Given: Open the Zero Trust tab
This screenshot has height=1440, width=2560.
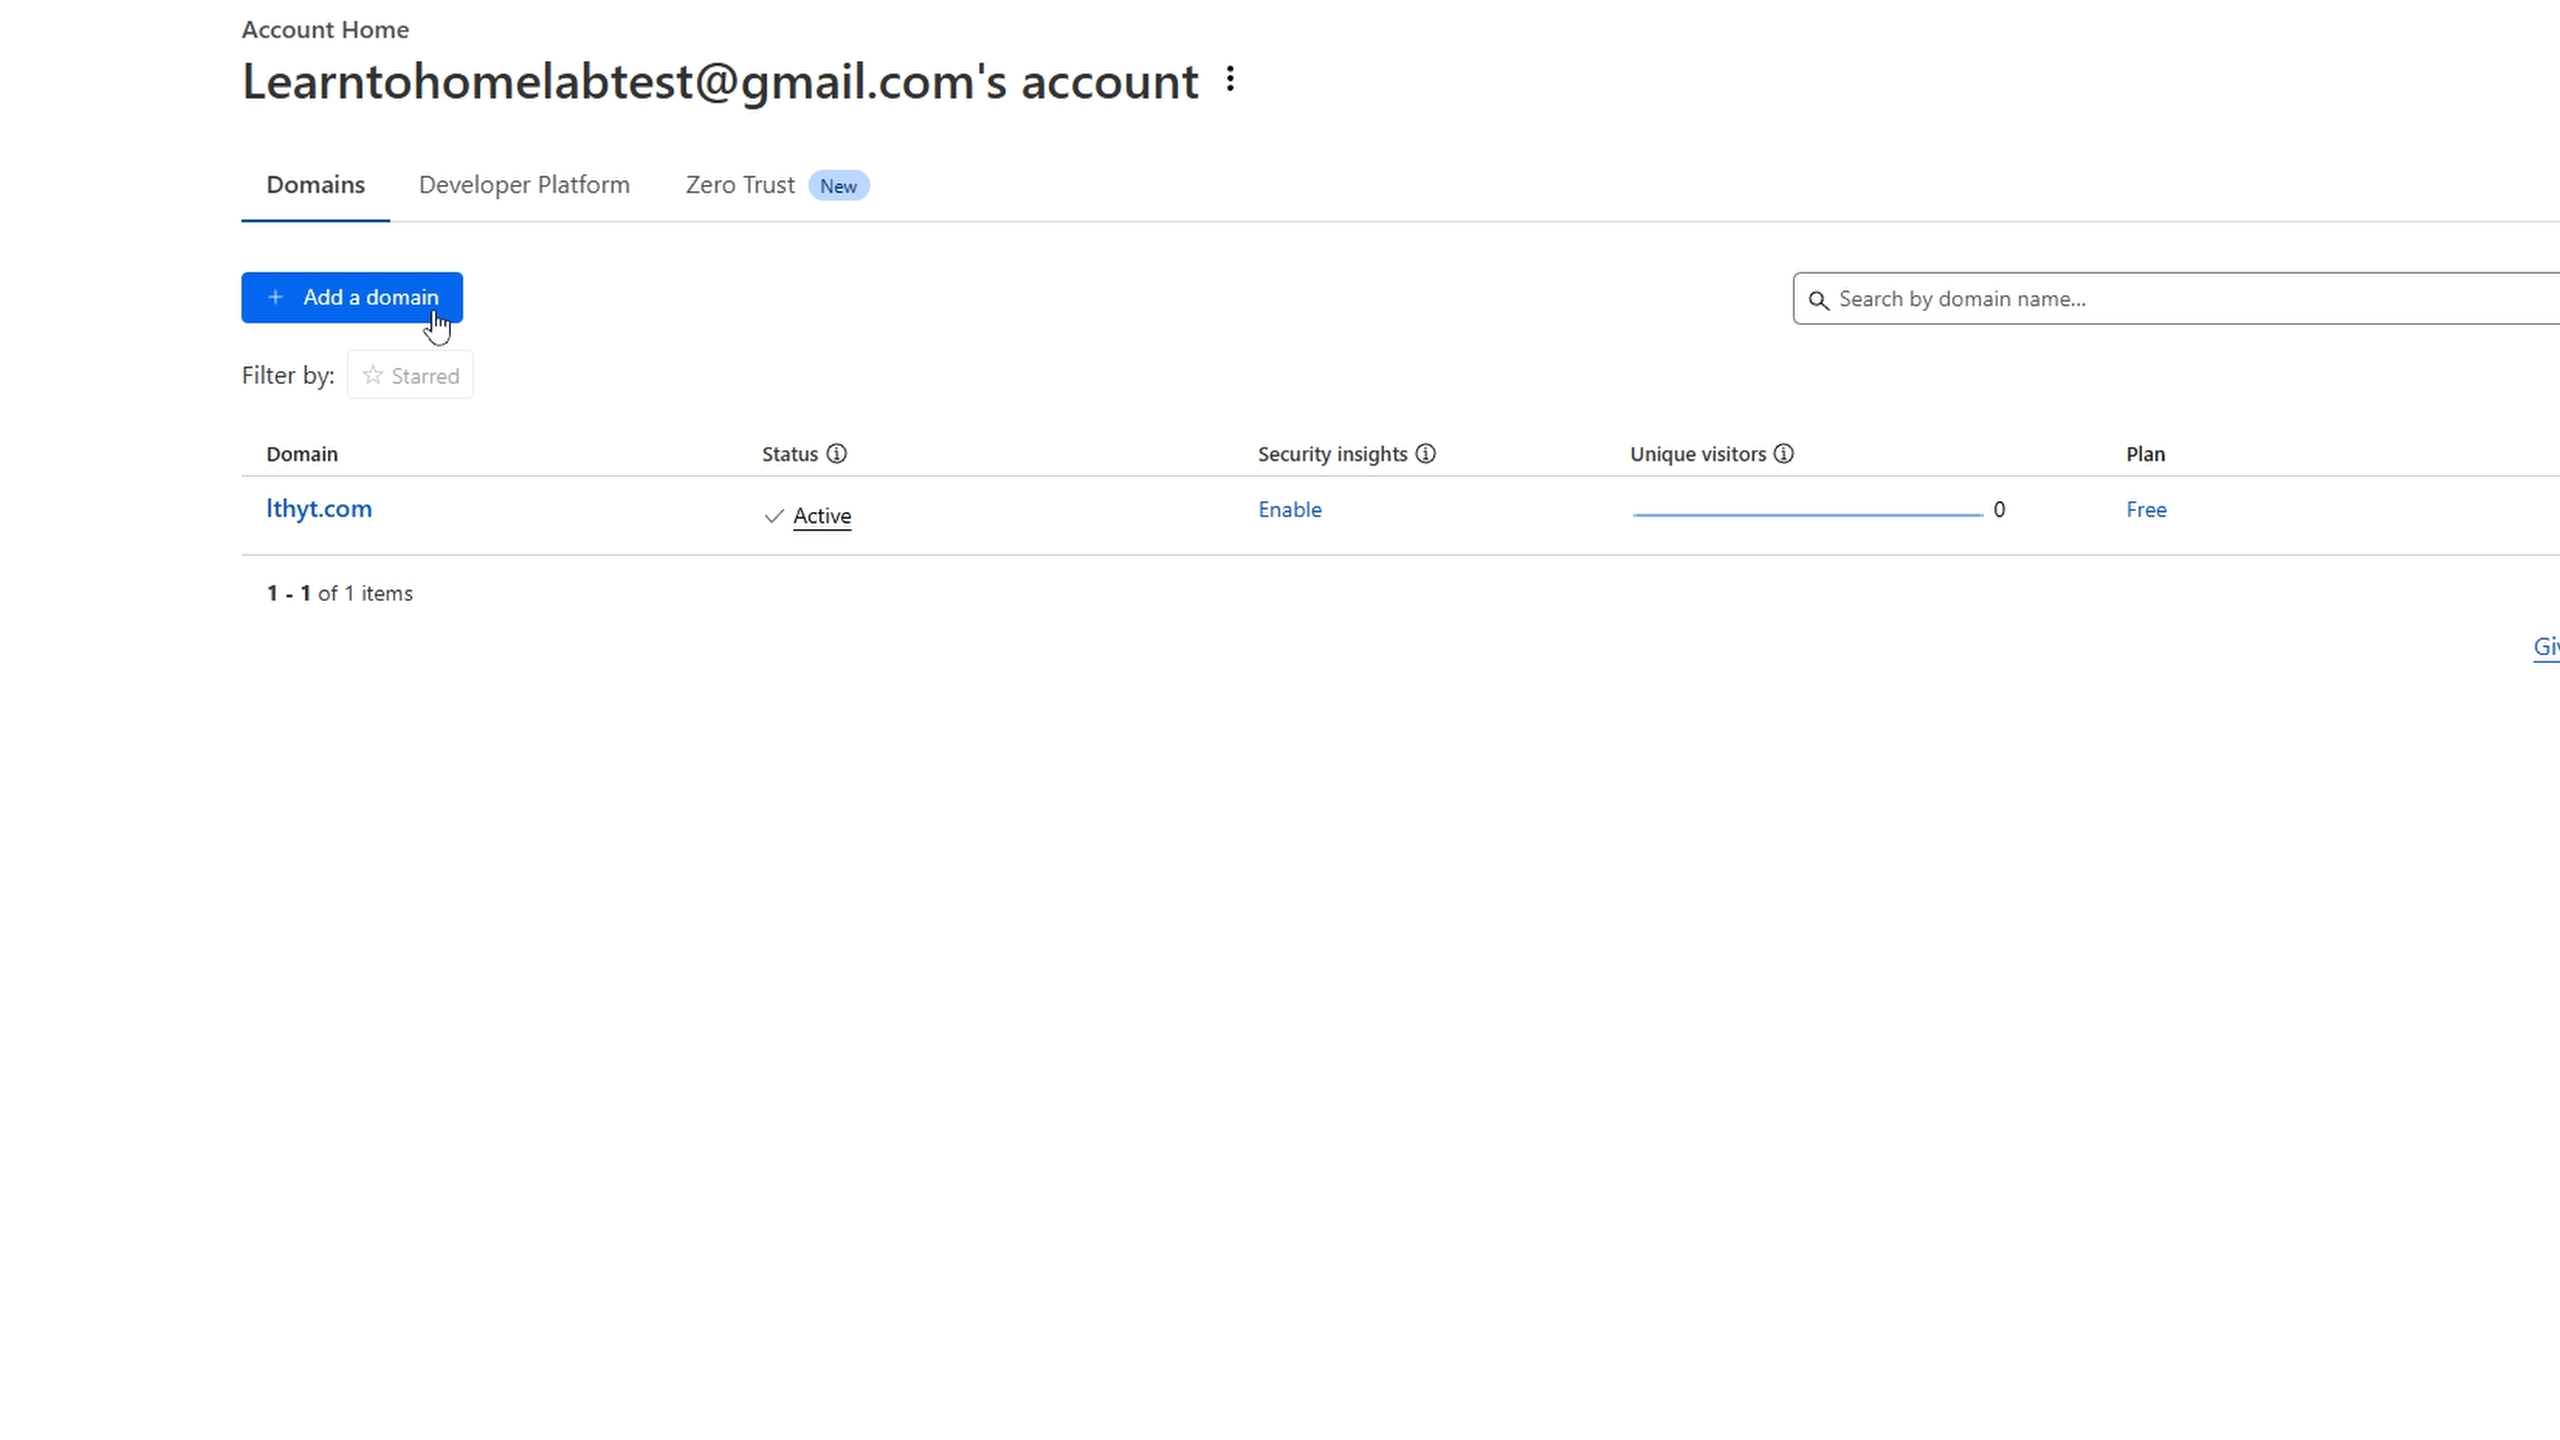Looking at the screenshot, I should [x=739, y=185].
